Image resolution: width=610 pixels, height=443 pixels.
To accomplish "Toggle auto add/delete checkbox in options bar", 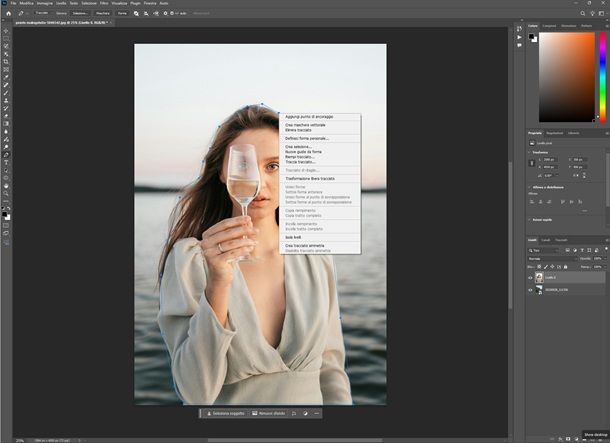I will [172, 13].
